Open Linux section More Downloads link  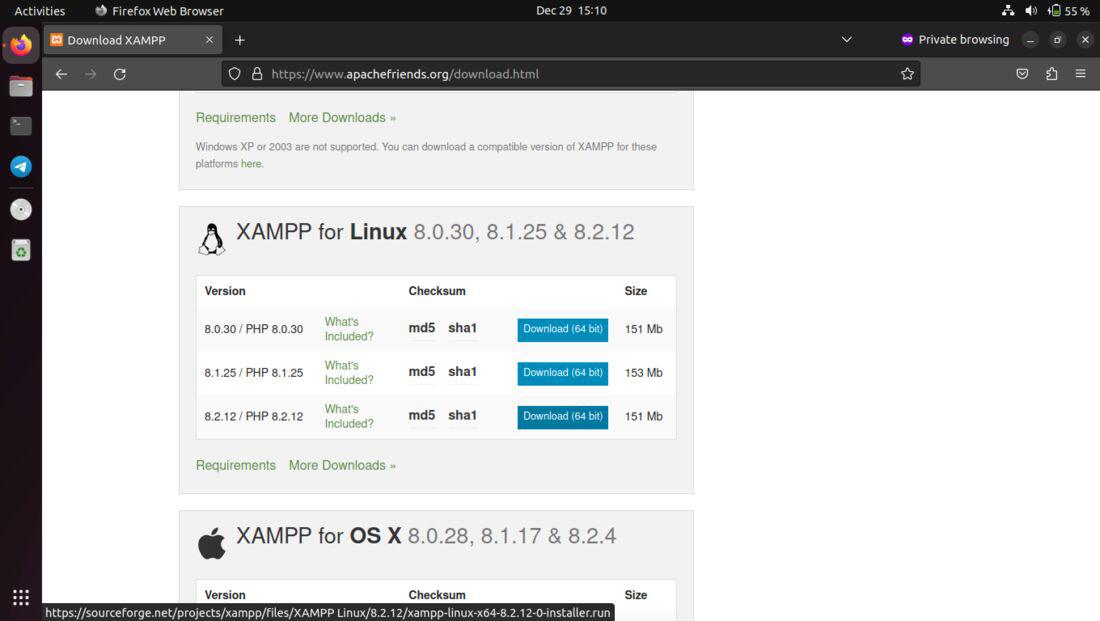[x=342, y=465]
